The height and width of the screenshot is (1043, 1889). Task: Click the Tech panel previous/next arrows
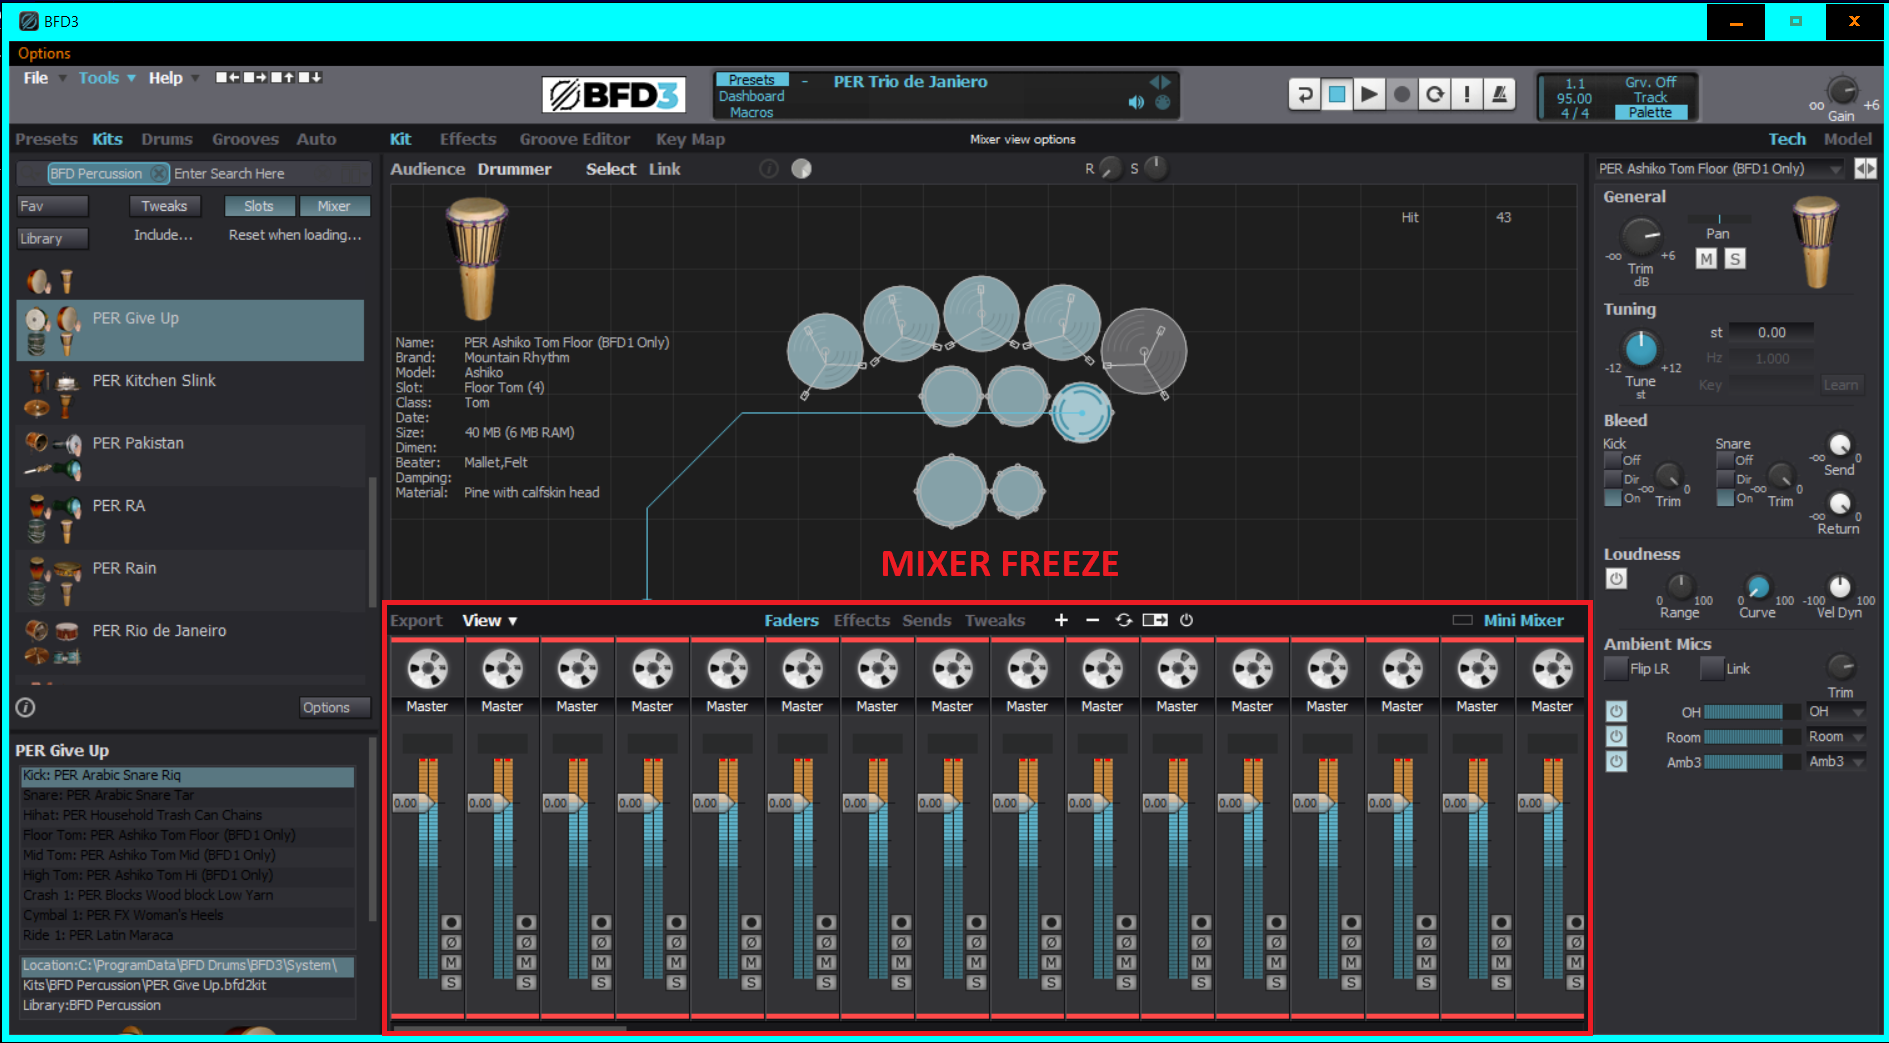tap(1866, 169)
